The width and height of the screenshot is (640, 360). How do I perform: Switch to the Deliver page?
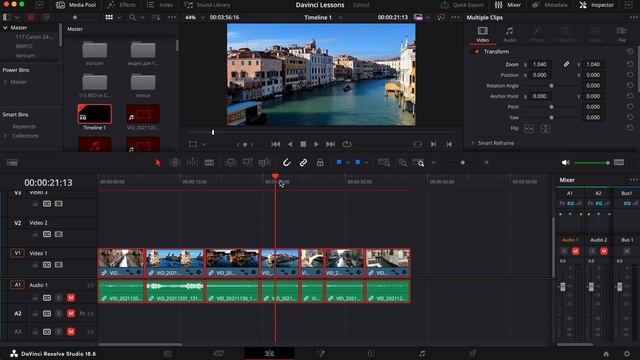coord(472,353)
